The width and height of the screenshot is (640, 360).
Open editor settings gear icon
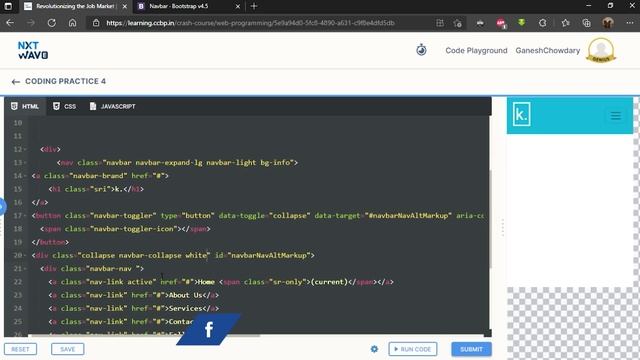point(374,349)
